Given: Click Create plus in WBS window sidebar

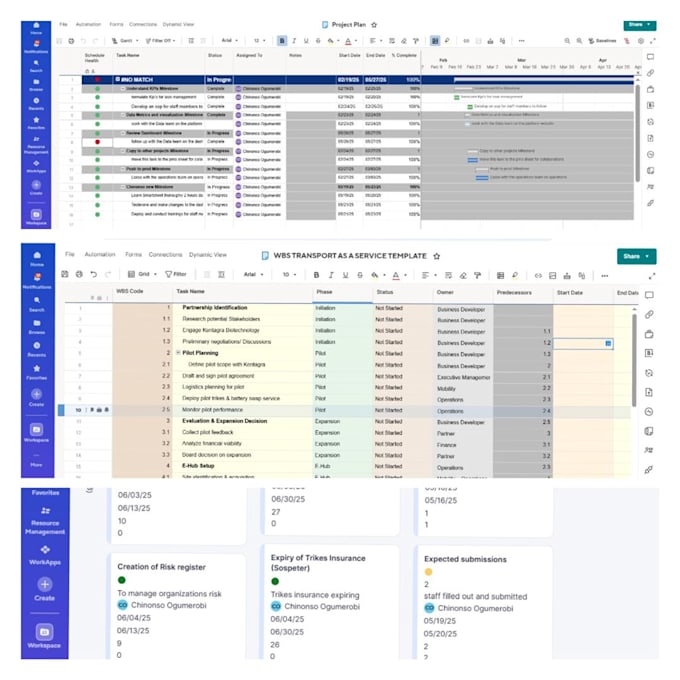Looking at the screenshot, I should [x=37, y=397].
